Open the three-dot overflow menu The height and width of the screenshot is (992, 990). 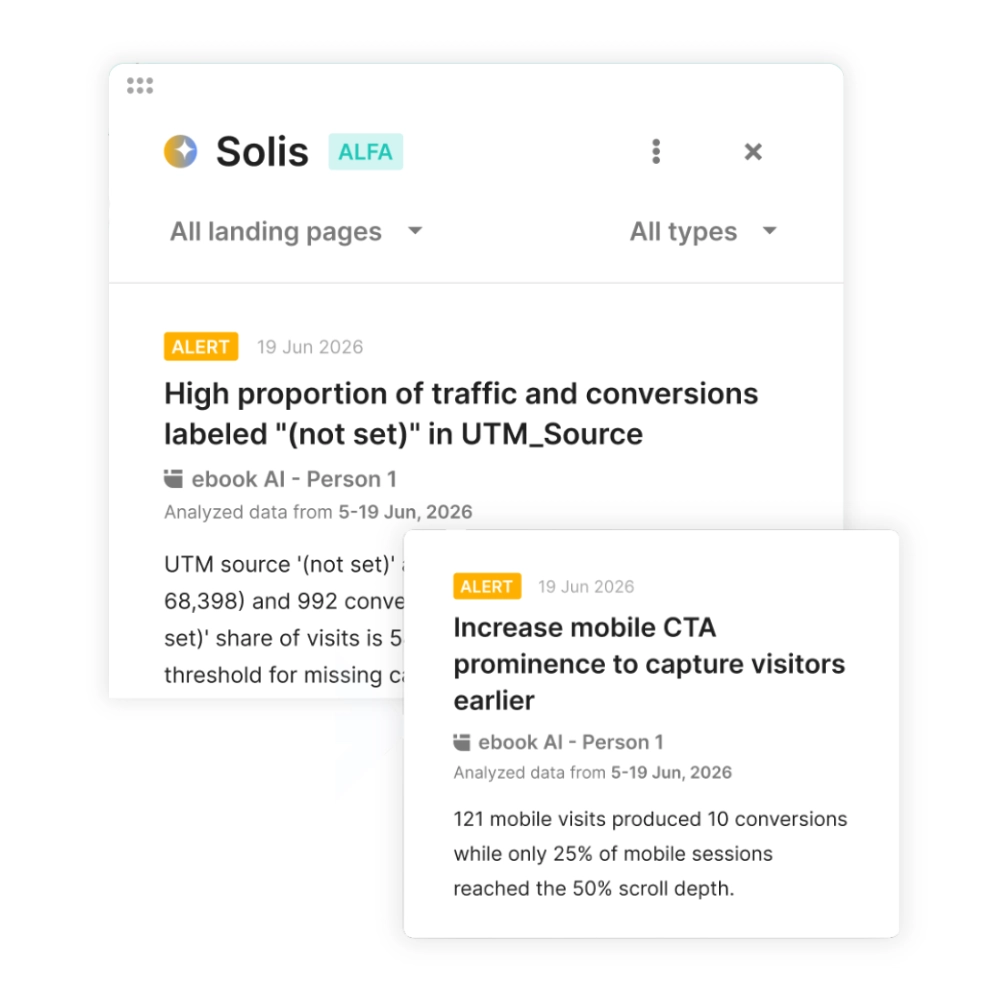[x=656, y=151]
